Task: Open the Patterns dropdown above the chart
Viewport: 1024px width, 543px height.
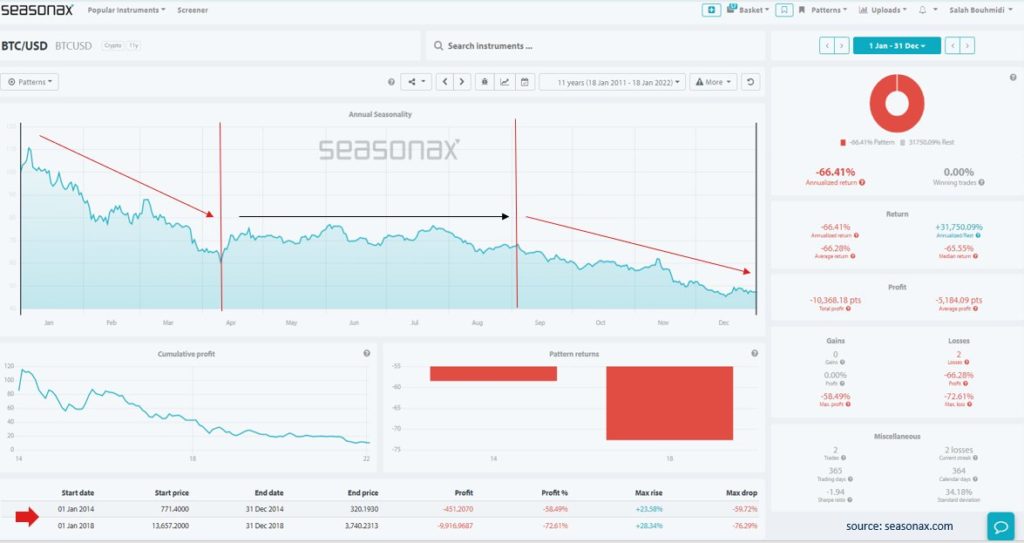Action: [x=29, y=82]
